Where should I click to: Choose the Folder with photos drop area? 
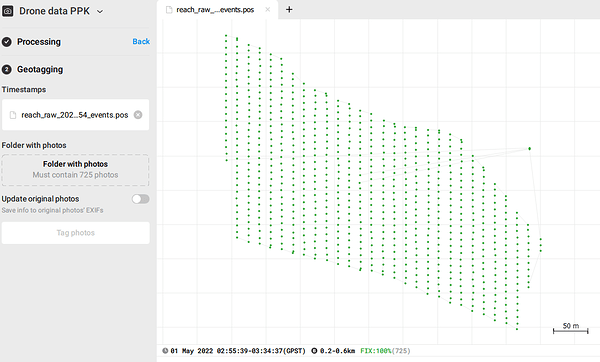[75, 170]
